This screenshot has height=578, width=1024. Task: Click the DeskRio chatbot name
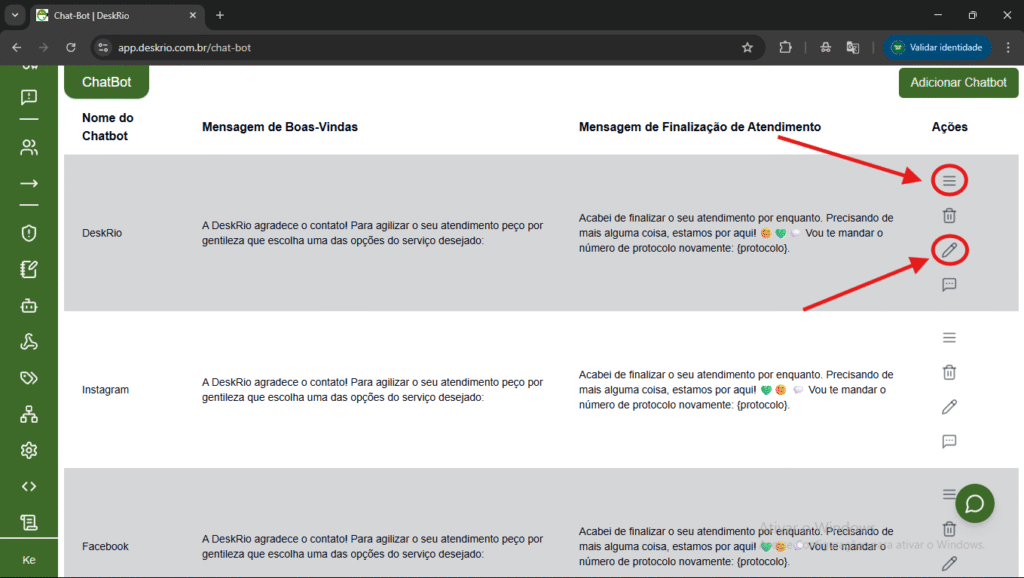(x=102, y=233)
